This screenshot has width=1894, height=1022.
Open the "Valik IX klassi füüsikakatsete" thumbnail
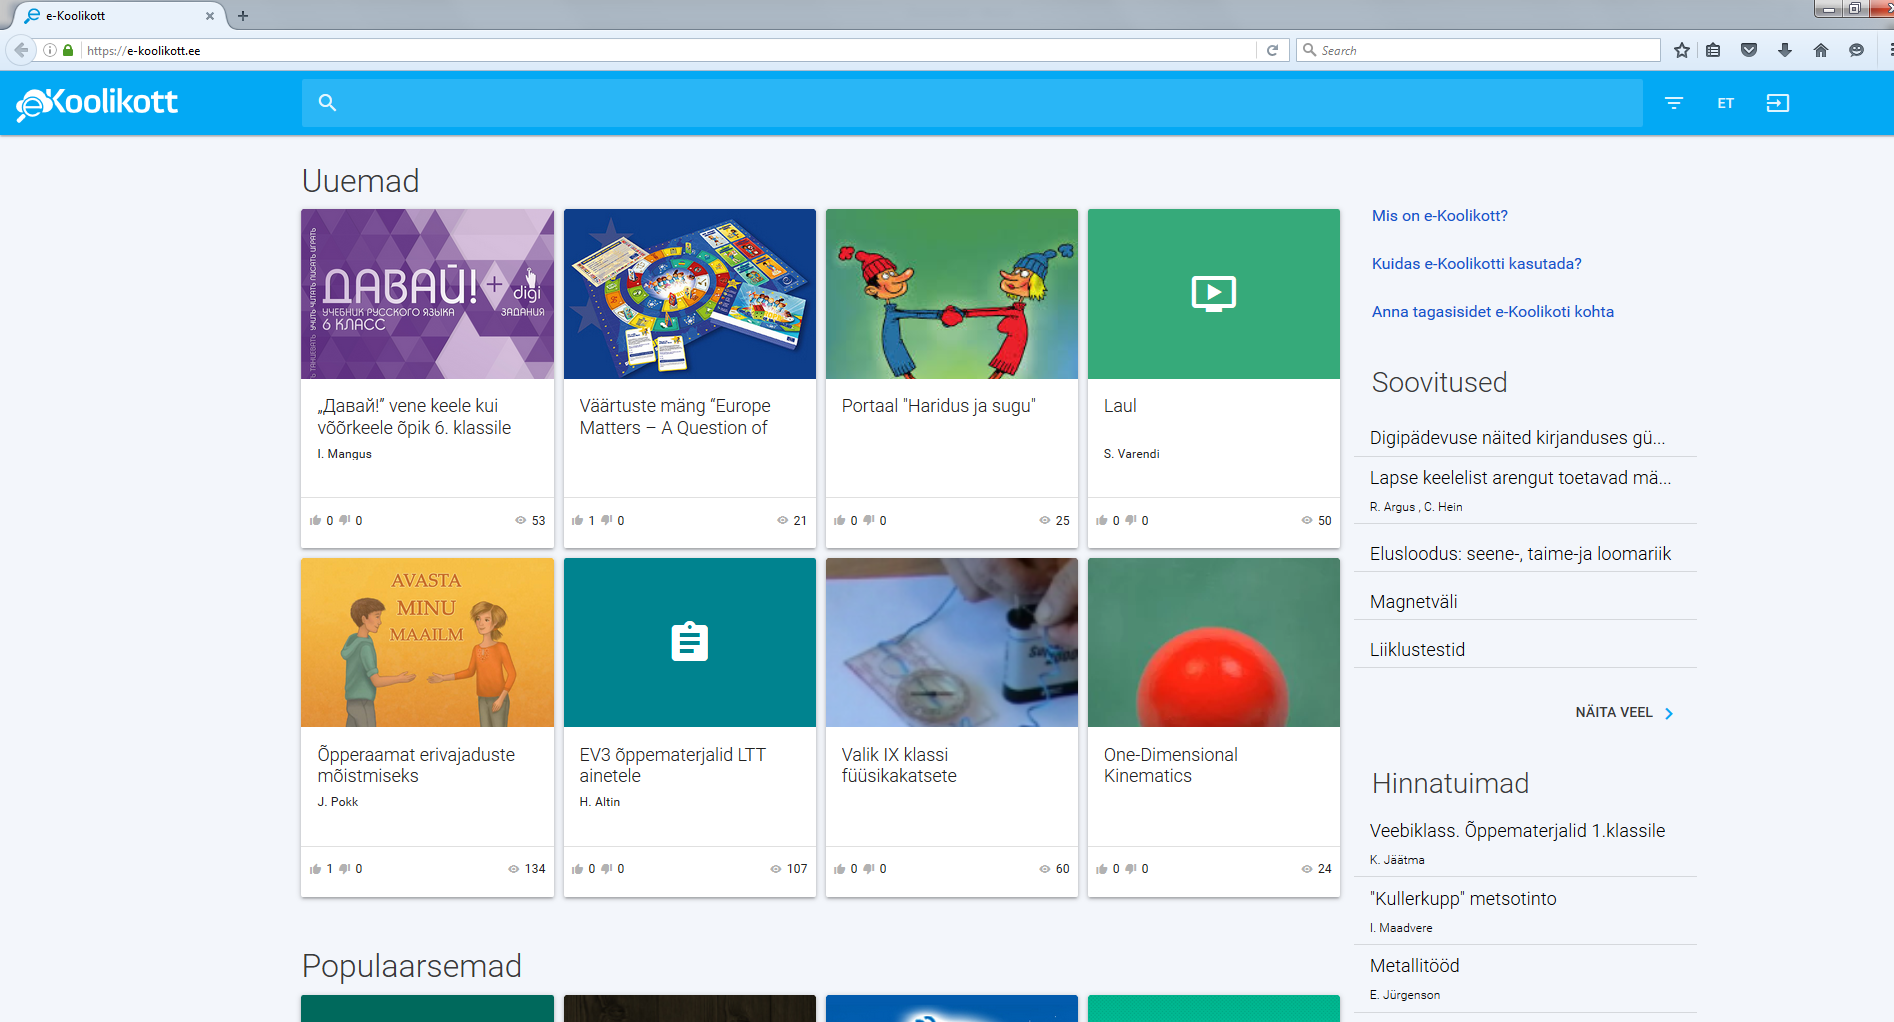[x=951, y=642]
